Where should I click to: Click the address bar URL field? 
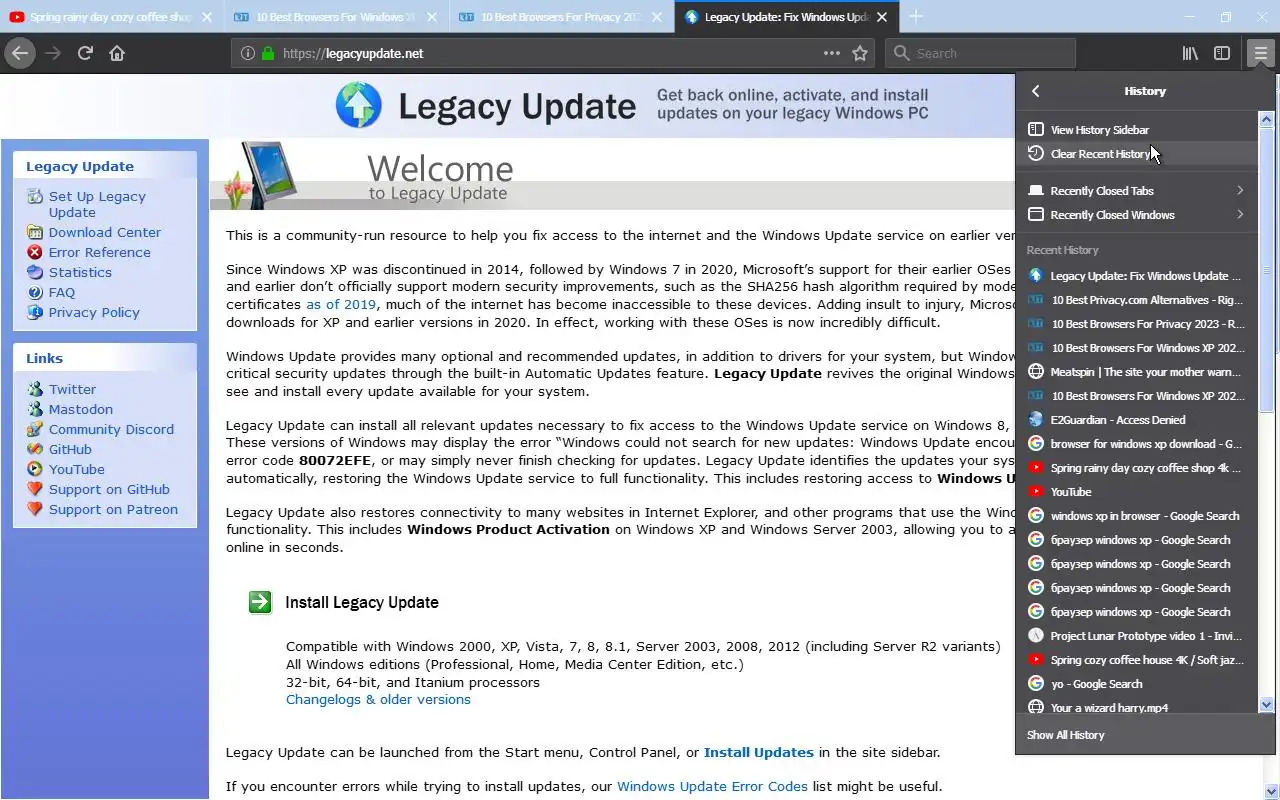pyautogui.click(x=550, y=53)
